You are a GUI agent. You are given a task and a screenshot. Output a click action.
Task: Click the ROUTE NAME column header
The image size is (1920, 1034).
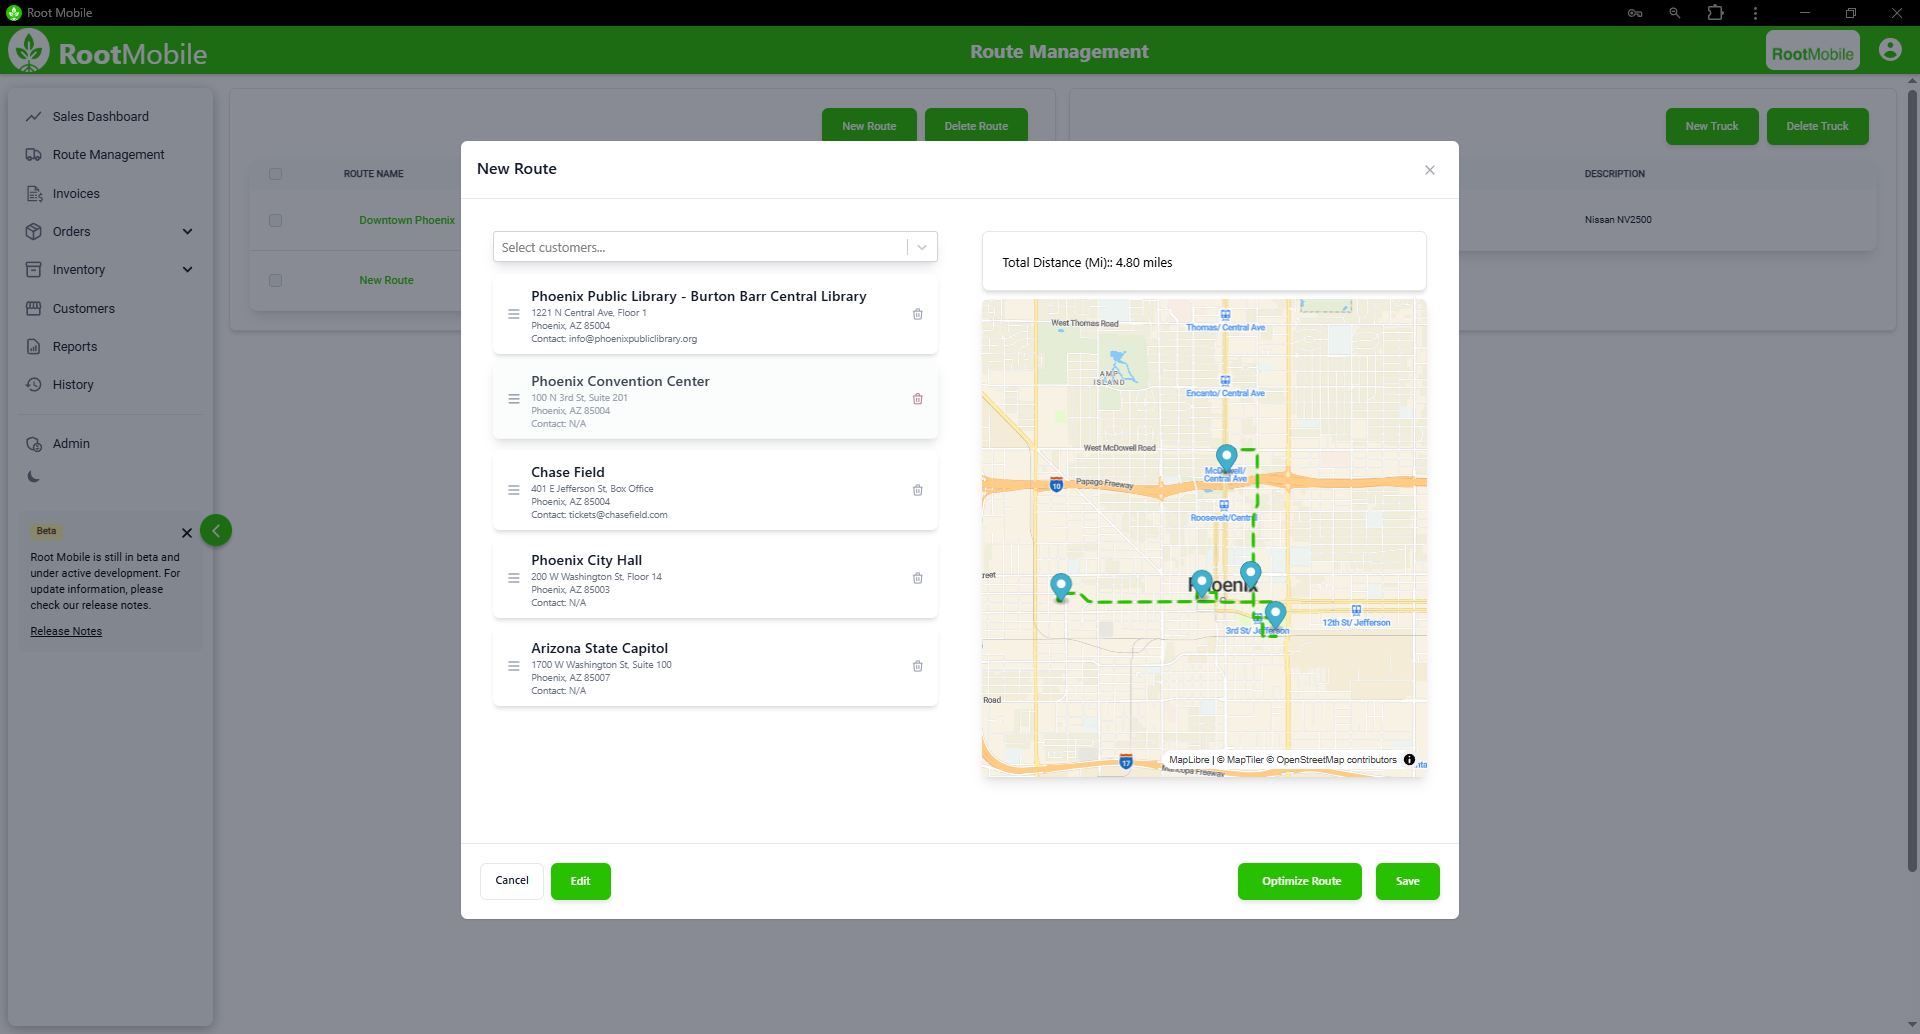[x=374, y=174]
